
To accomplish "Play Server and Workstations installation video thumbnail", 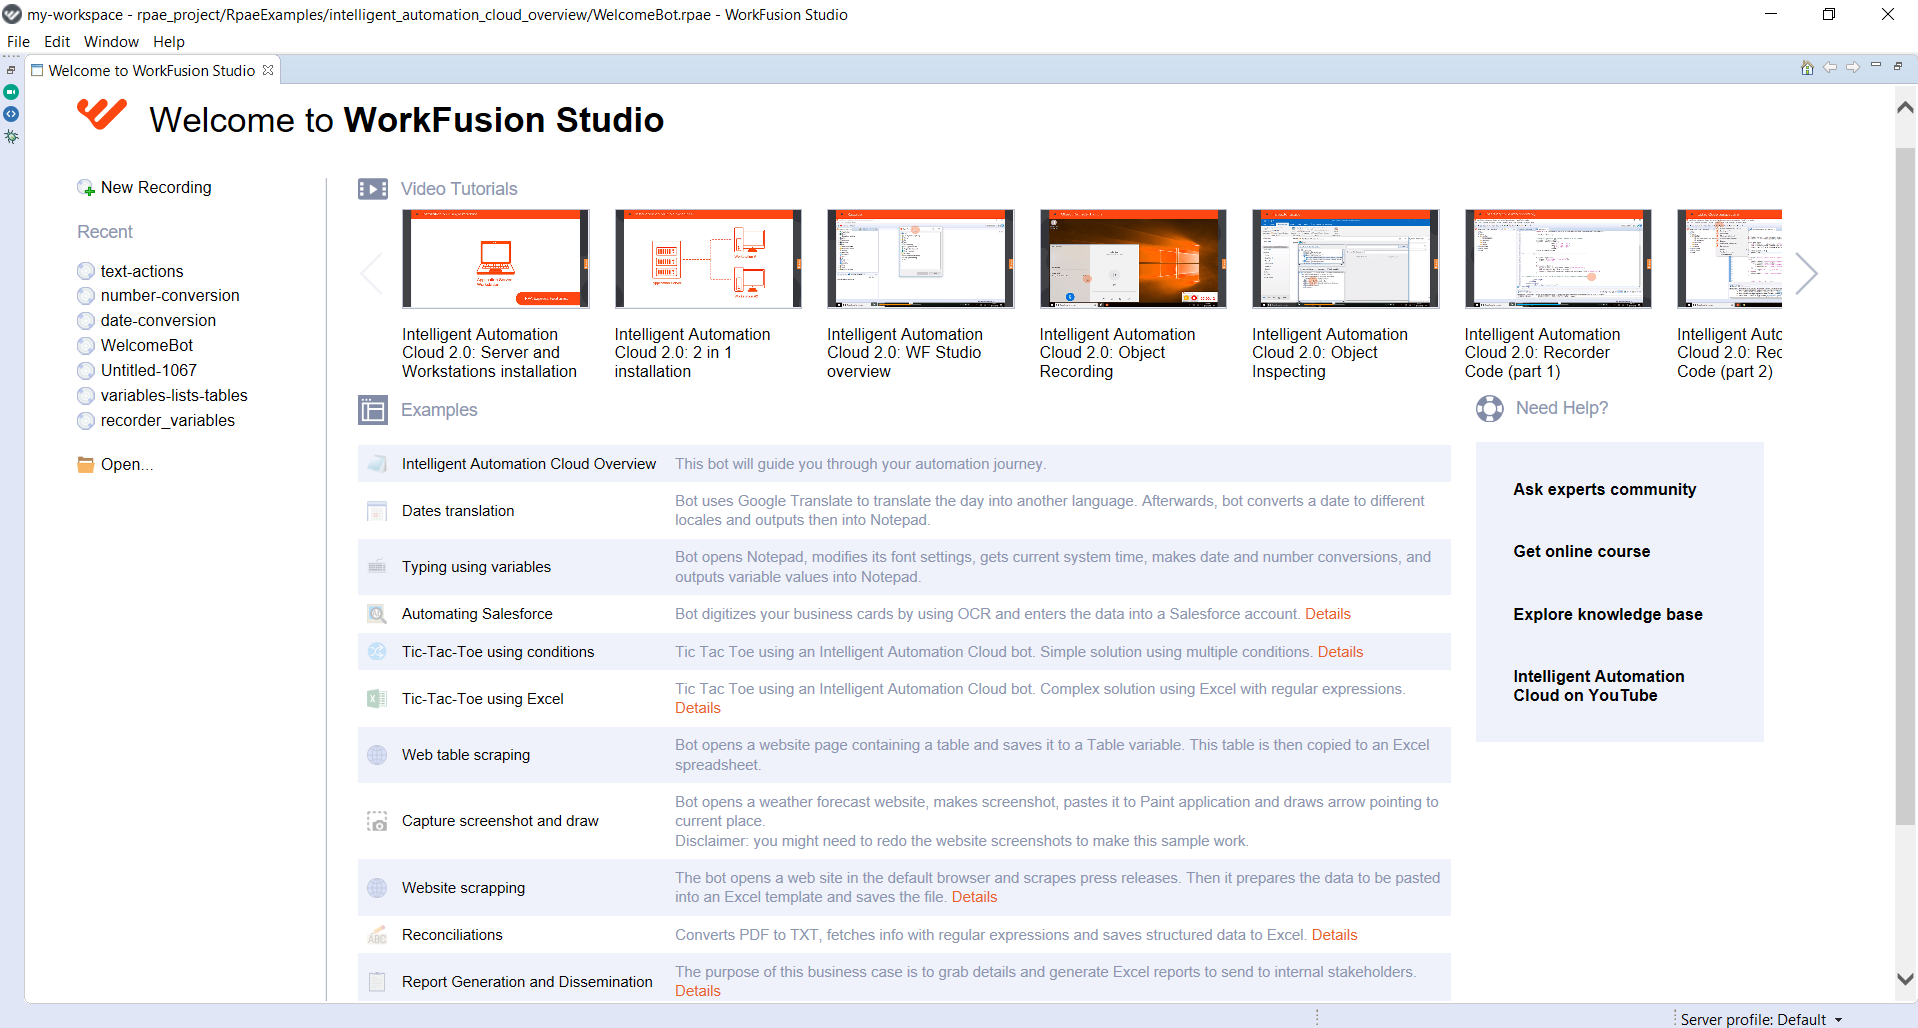I will tap(495, 258).
